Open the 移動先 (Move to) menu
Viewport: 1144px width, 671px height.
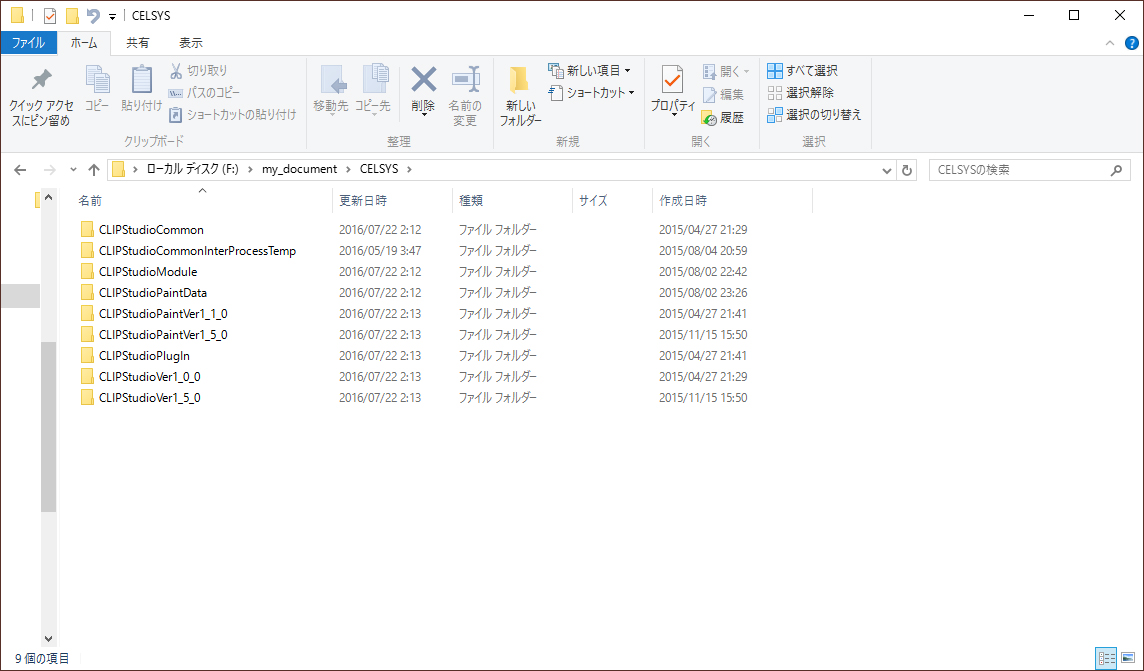[x=331, y=90]
